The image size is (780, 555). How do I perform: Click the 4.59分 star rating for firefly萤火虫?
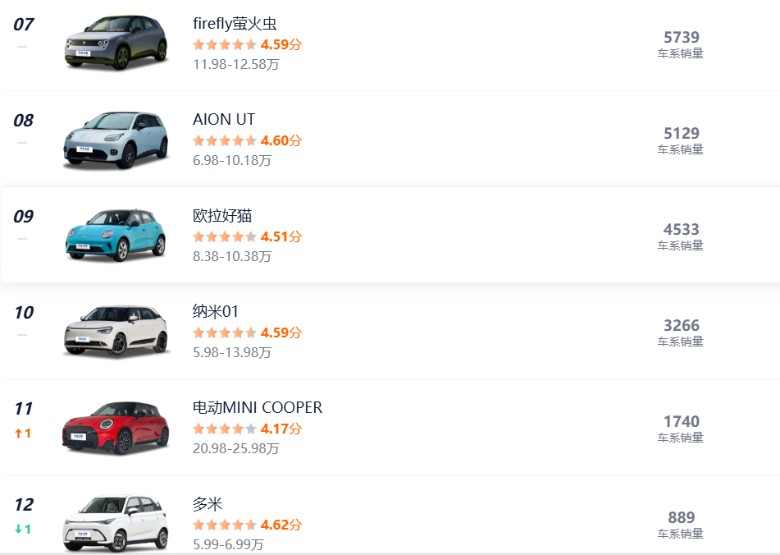click(x=225, y=44)
